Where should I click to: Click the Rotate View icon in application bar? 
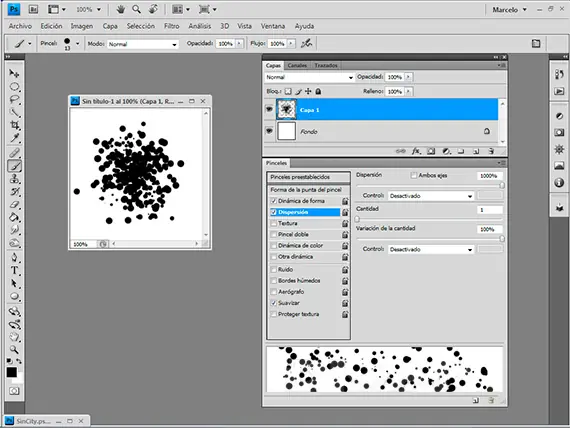click(153, 9)
